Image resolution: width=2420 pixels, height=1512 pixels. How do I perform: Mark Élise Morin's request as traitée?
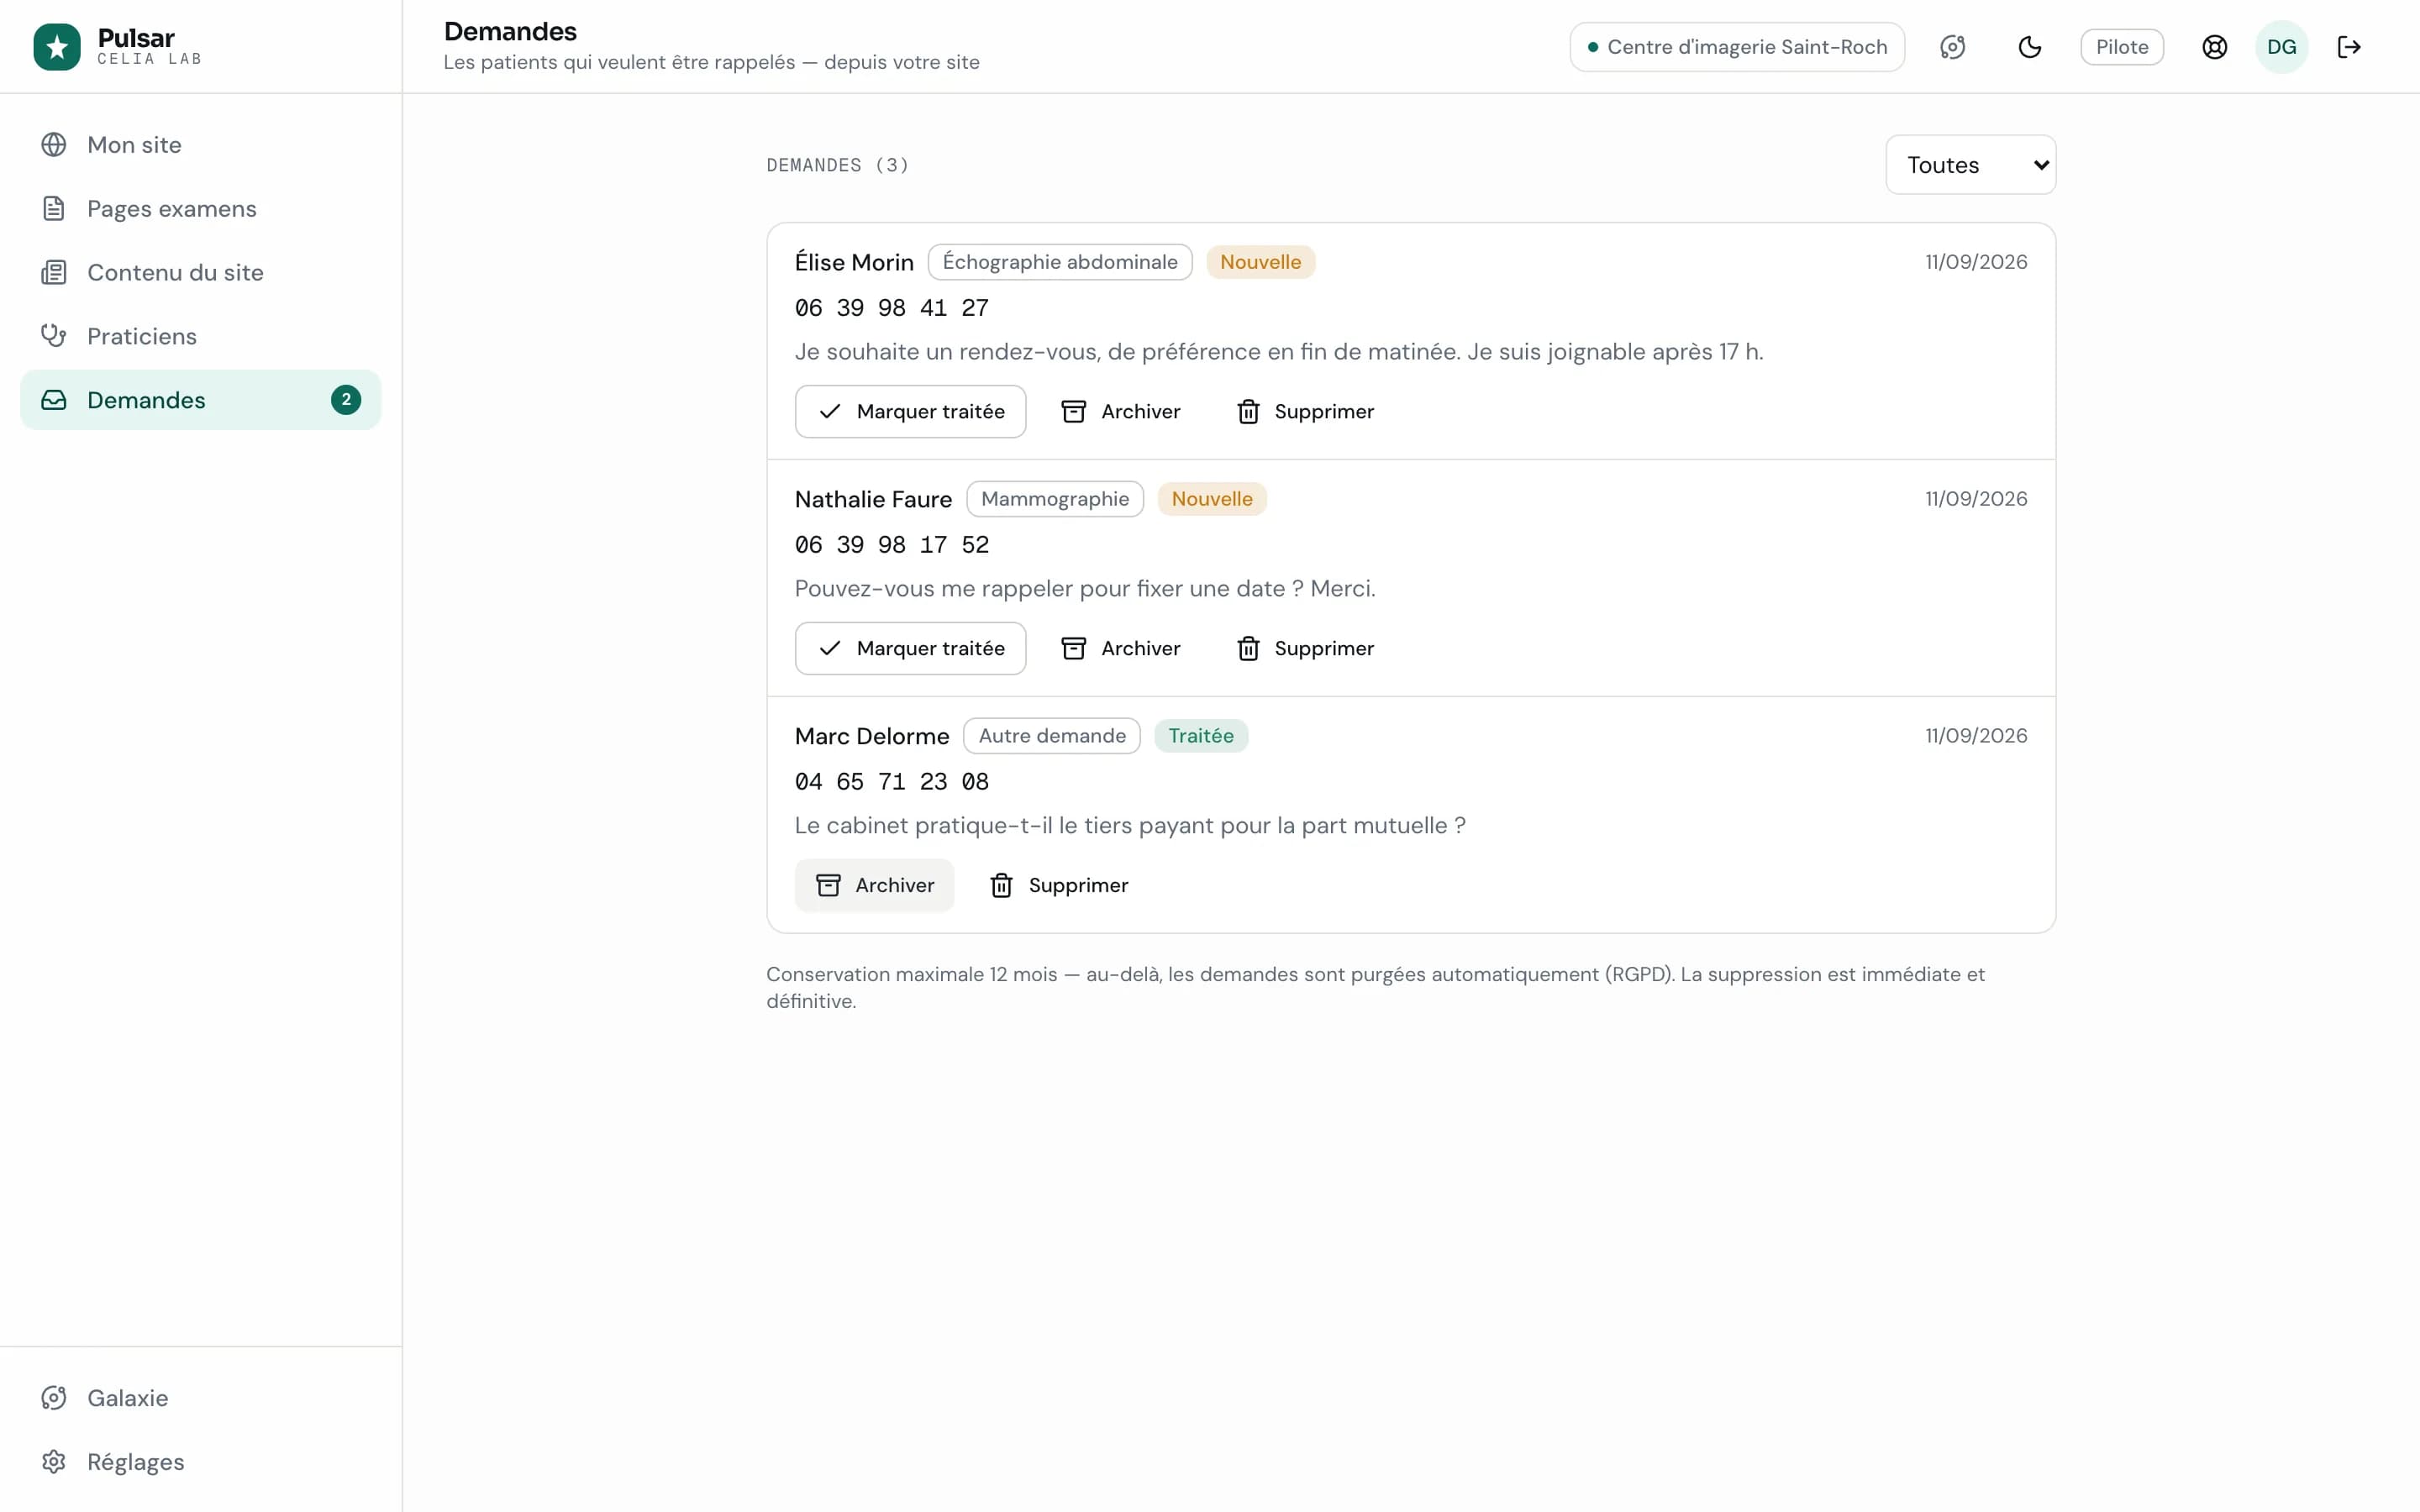[x=910, y=412]
